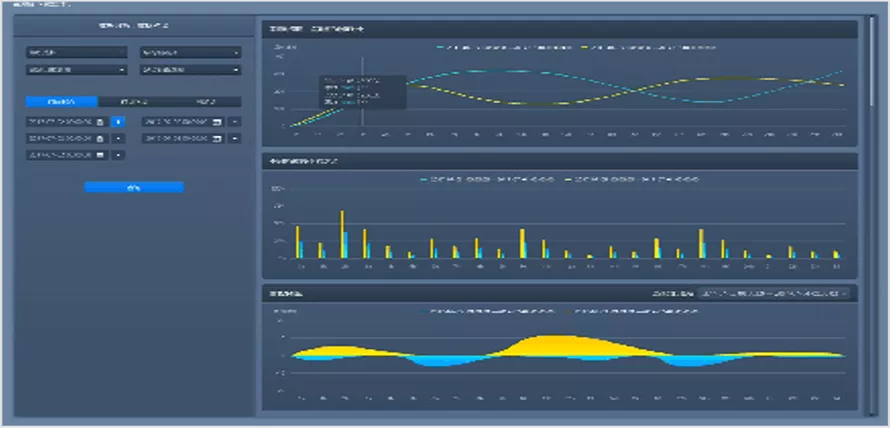Click the vertical scrollbar at right edge

click(873, 62)
